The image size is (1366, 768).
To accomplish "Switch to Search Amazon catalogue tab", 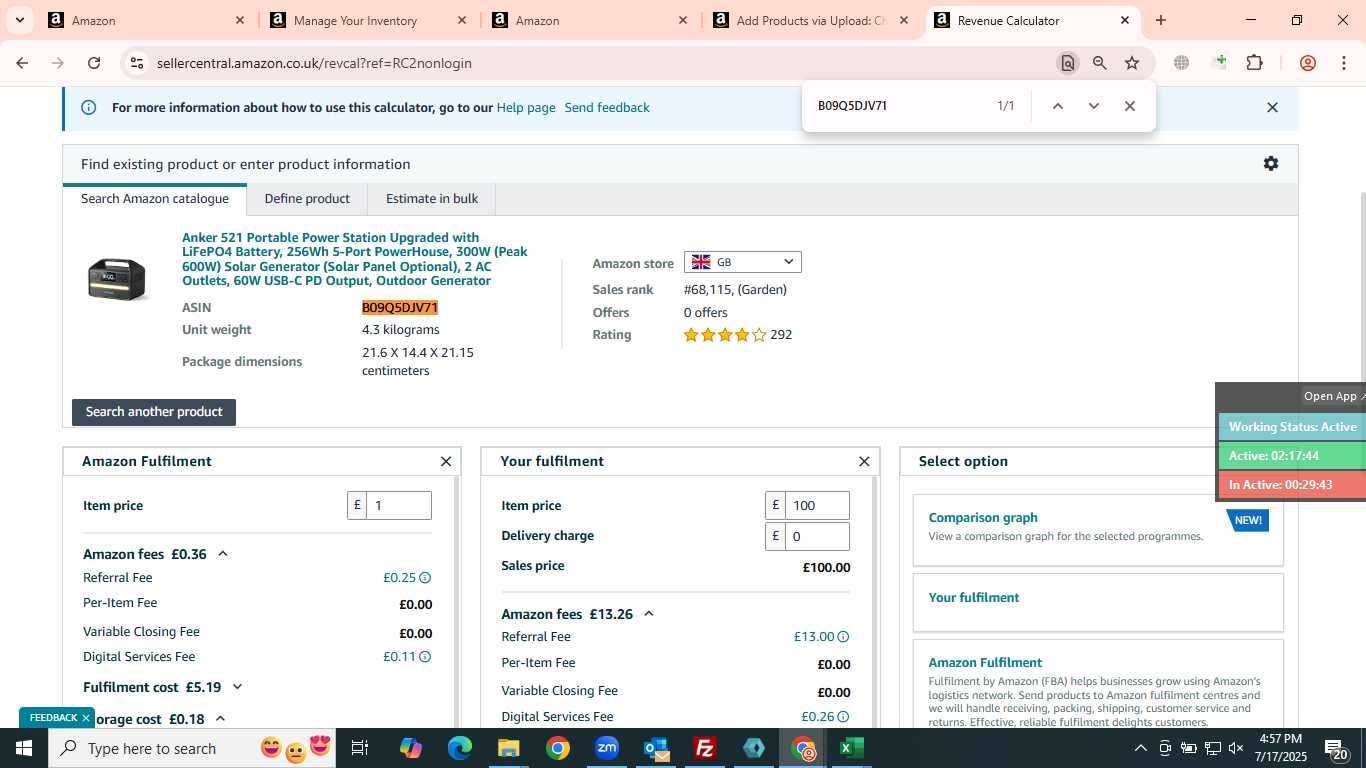I will coord(155,198).
